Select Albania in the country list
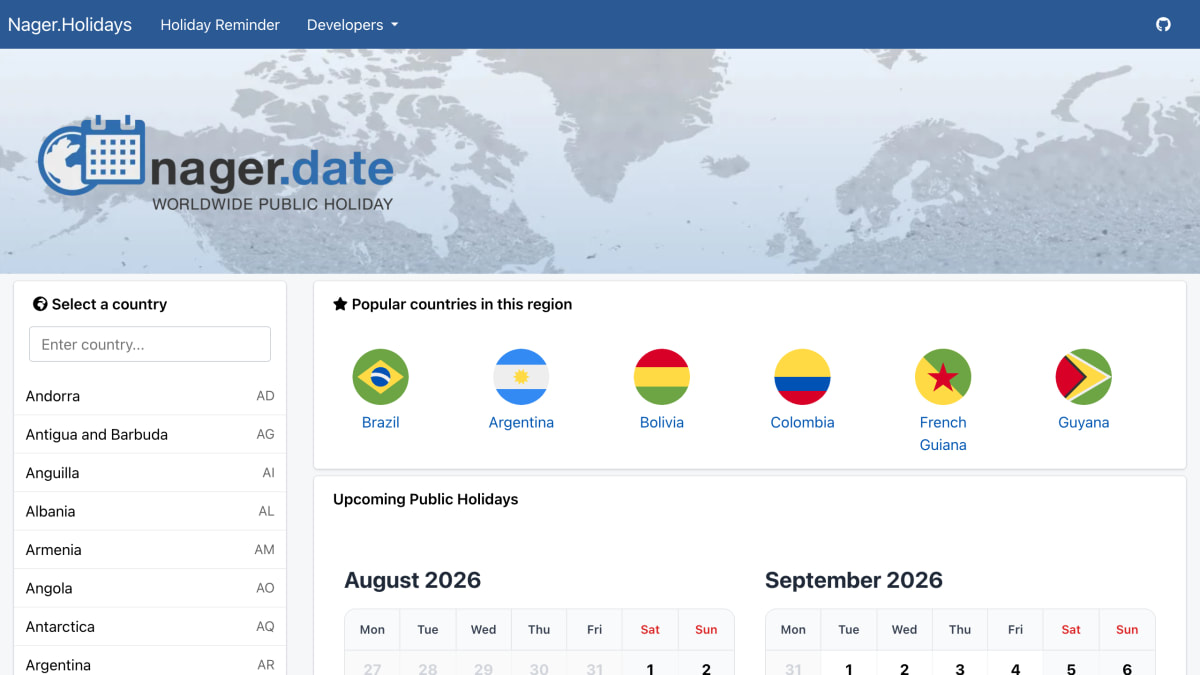 coord(150,511)
